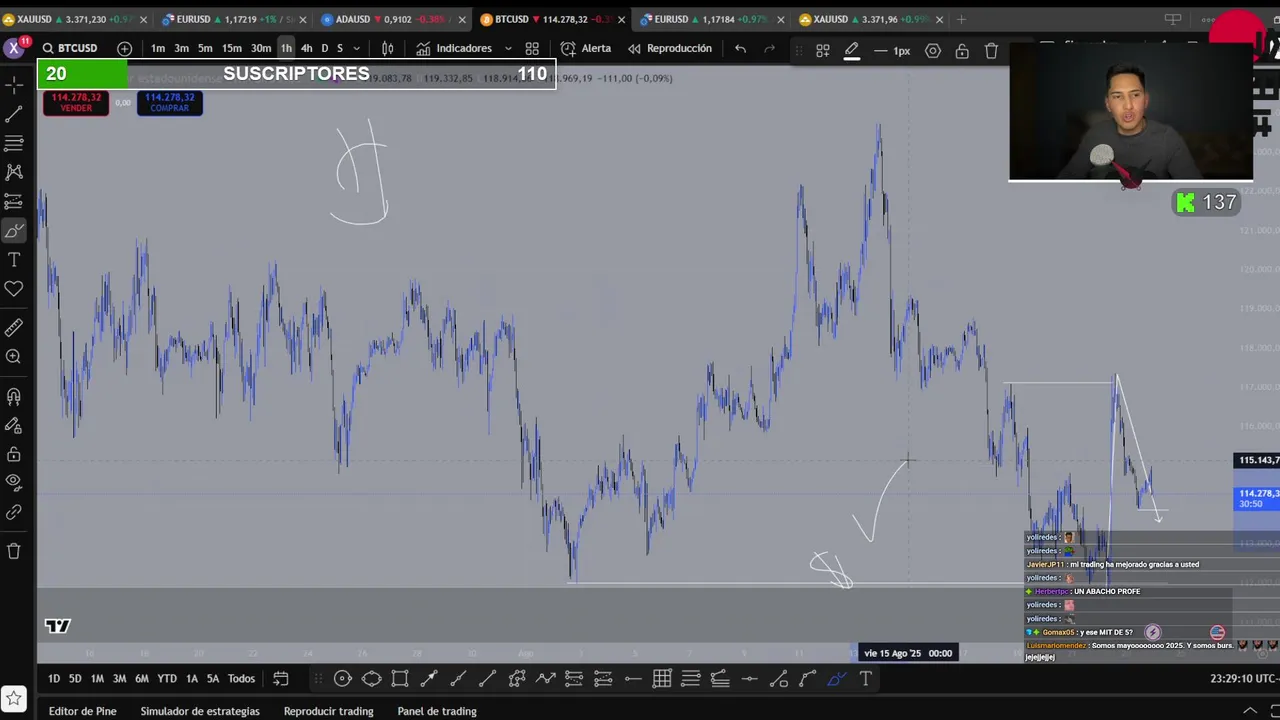
Task: Select the 15m timeframe
Action: click(x=232, y=48)
